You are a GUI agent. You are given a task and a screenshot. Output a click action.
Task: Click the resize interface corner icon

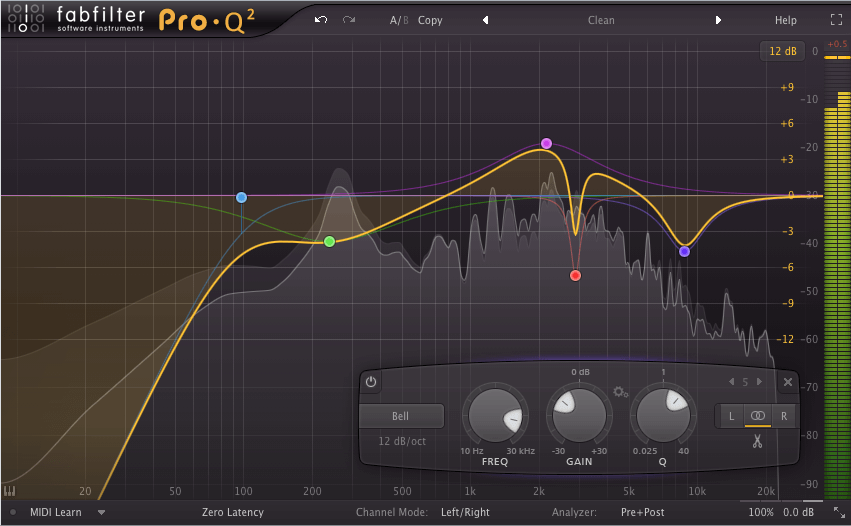(839, 512)
